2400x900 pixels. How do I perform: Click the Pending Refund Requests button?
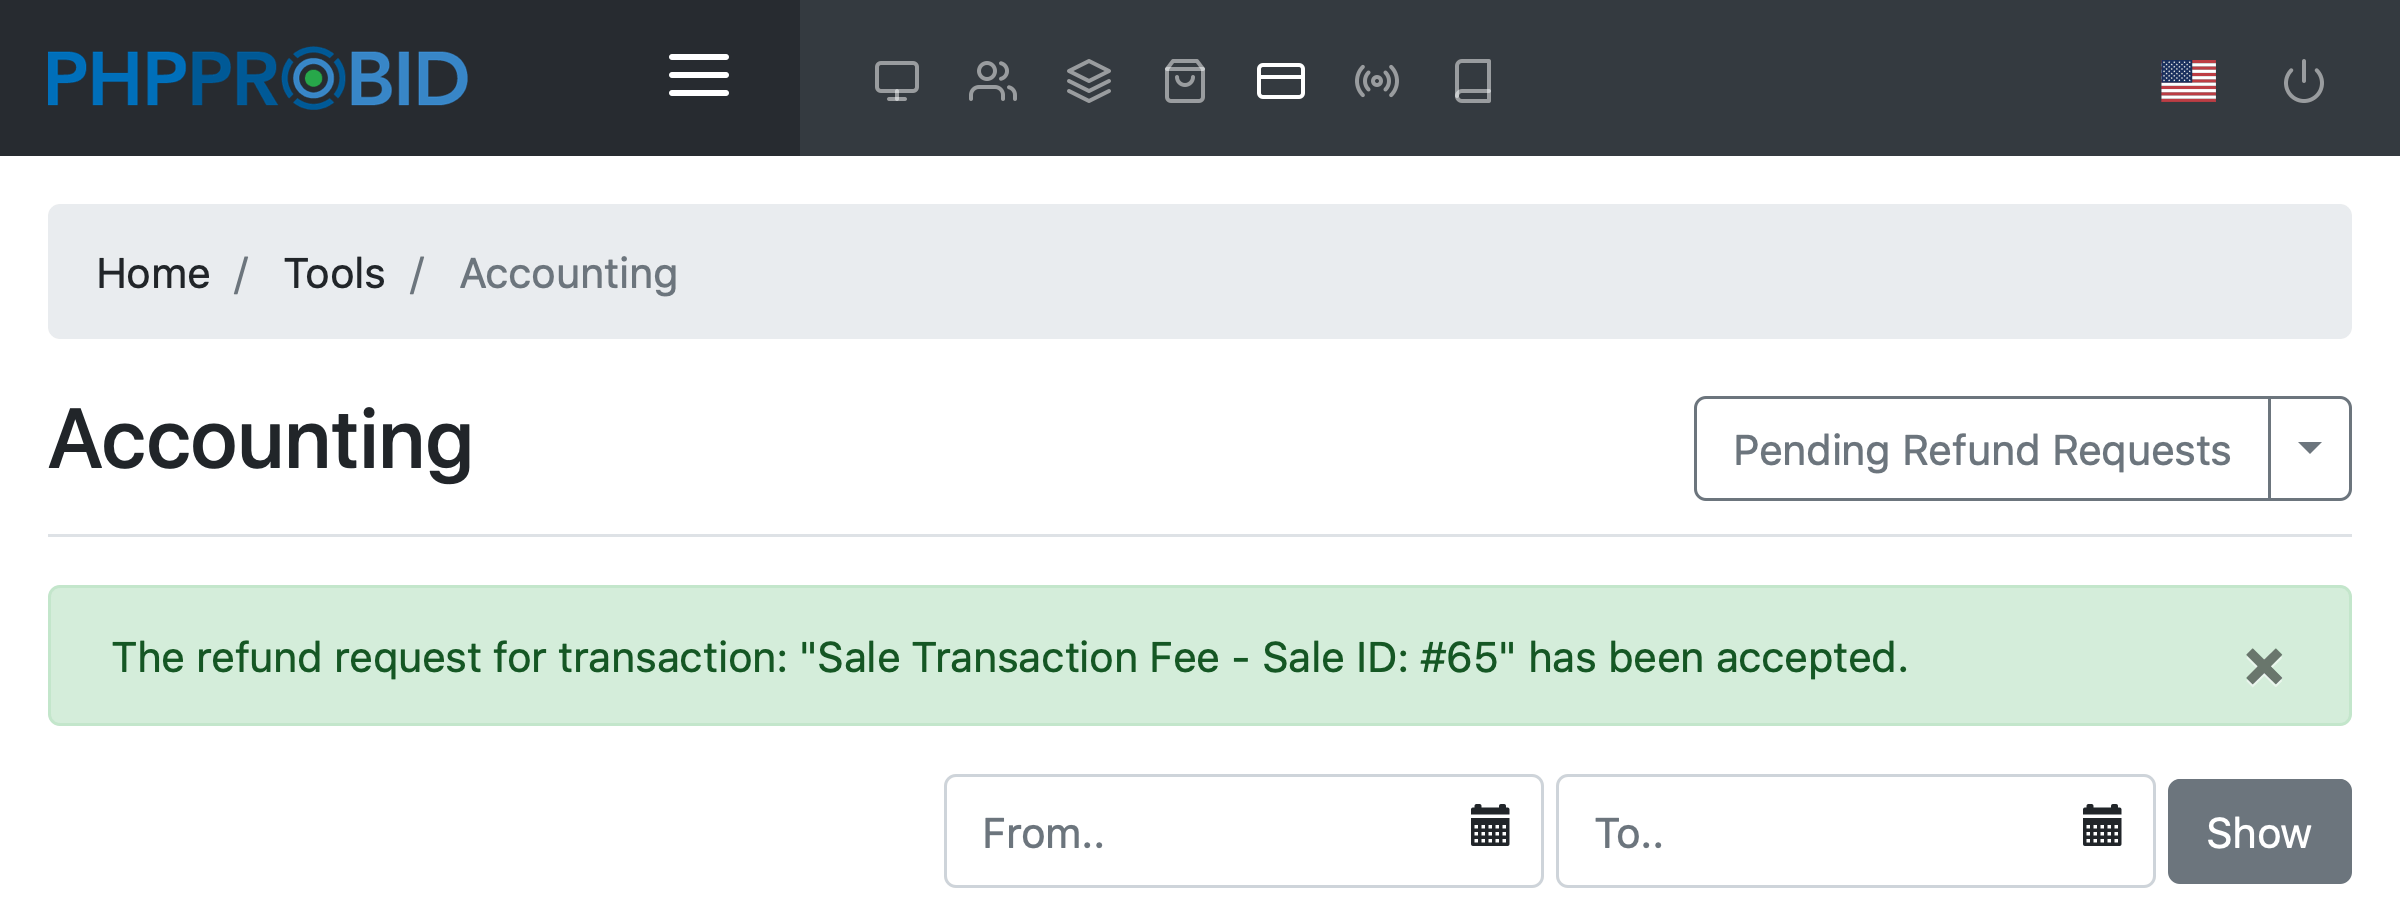pos(1981,449)
